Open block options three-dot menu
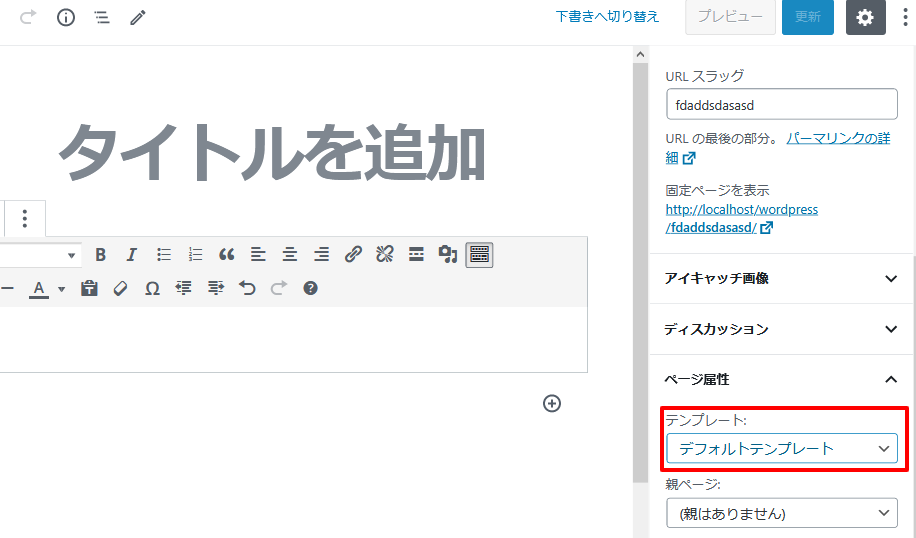 tap(25, 218)
